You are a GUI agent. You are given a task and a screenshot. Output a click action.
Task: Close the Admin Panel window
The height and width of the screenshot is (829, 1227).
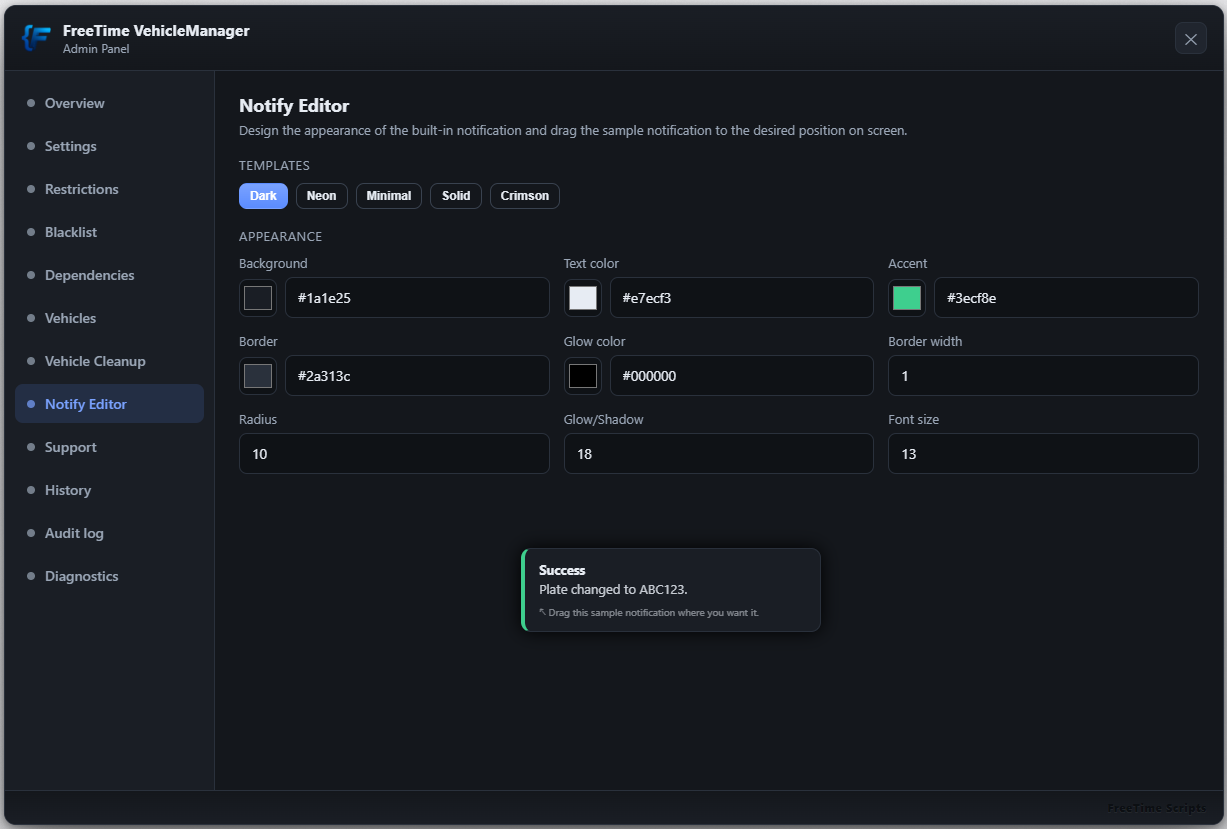click(1190, 38)
